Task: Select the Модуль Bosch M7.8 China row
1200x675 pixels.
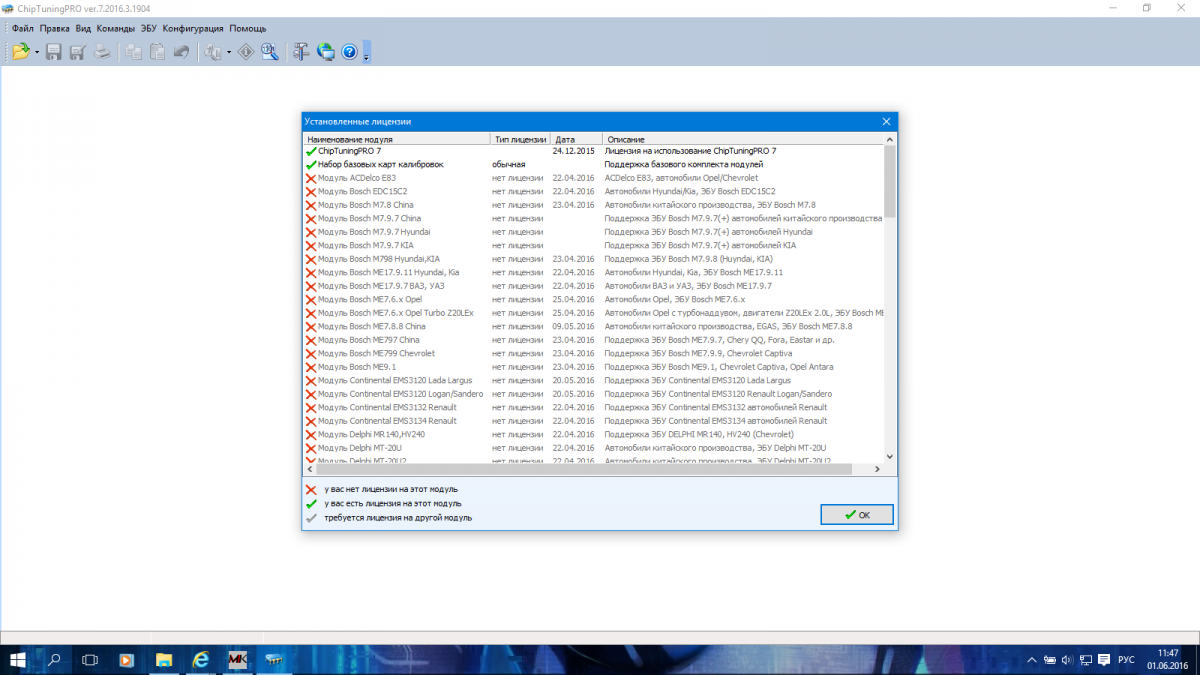Action: 594,204
